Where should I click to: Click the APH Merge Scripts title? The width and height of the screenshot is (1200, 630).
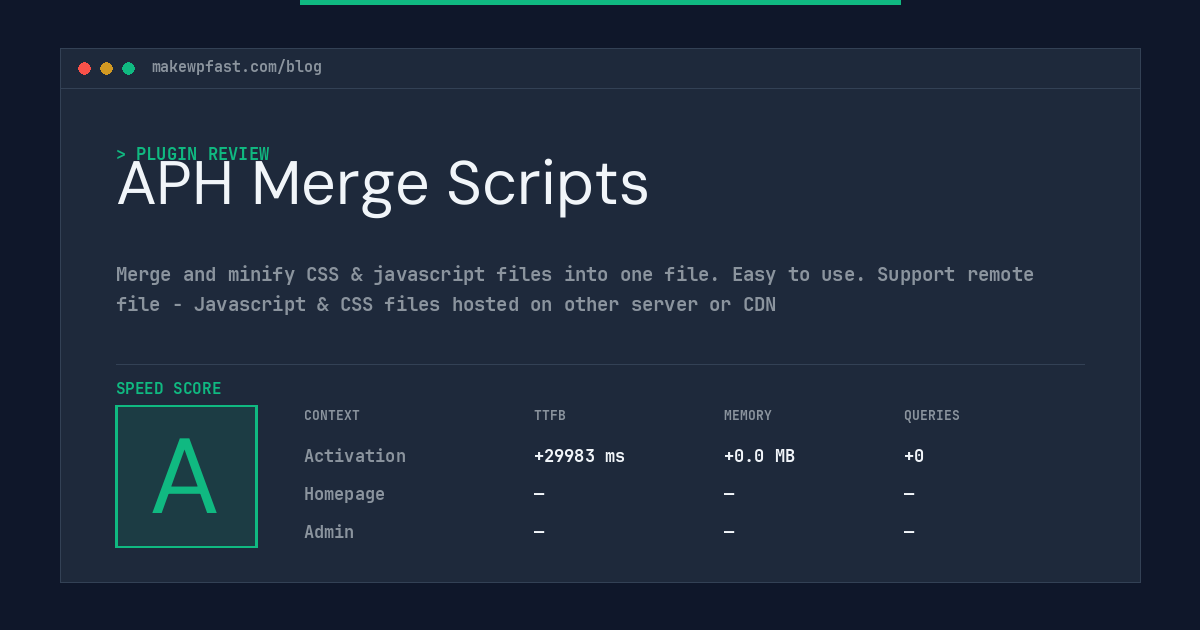(383, 185)
